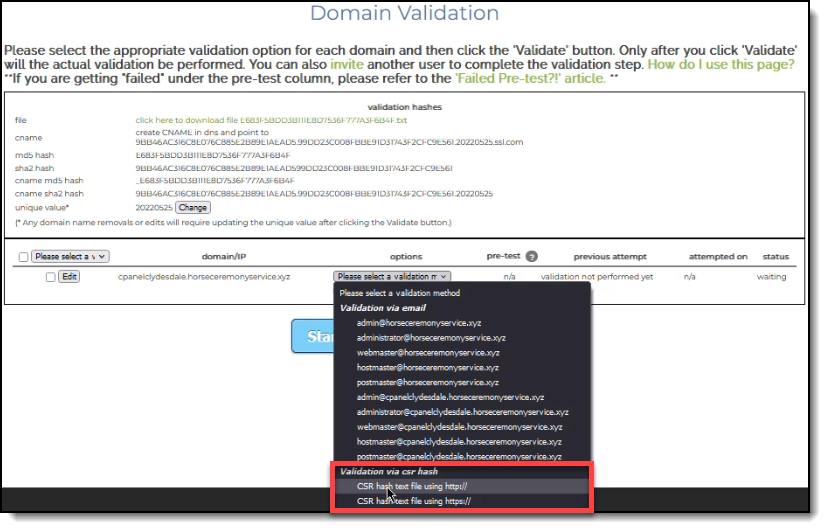Open the header 'Please select a v' dropdown

(70, 257)
